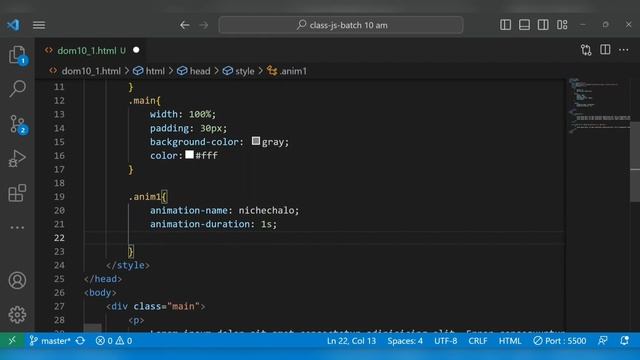Open the #fff color swatch picker
The width and height of the screenshot is (640, 360).
(189, 155)
